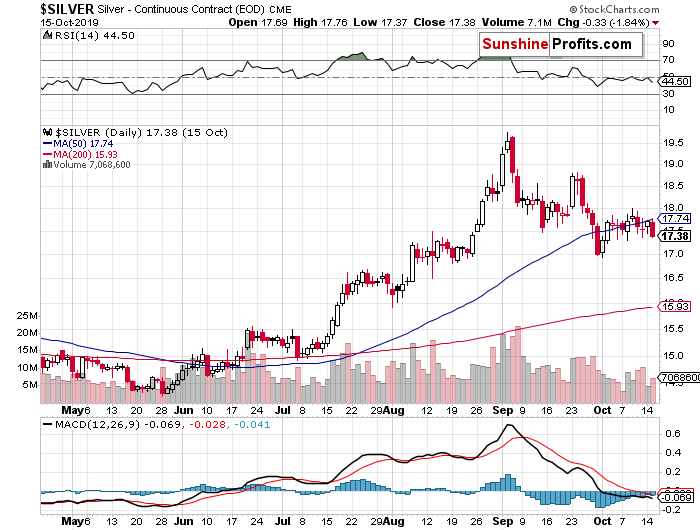This screenshot has height=530, width=700.
Task: Click the MACD(12,26,9) -0.069 legend
Action: pos(118,425)
